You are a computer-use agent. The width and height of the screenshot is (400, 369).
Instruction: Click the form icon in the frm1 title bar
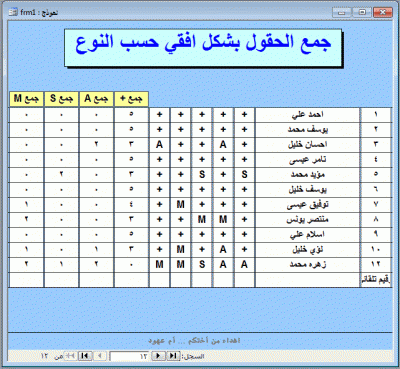(13, 12)
